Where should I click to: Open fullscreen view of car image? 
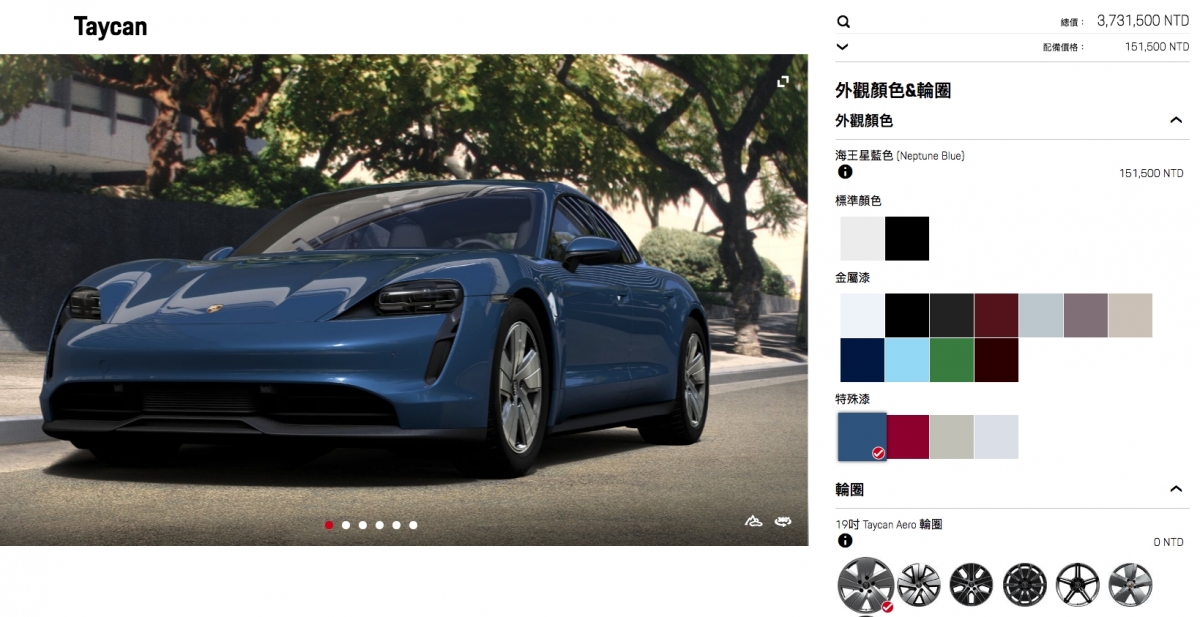tap(783, 82)
